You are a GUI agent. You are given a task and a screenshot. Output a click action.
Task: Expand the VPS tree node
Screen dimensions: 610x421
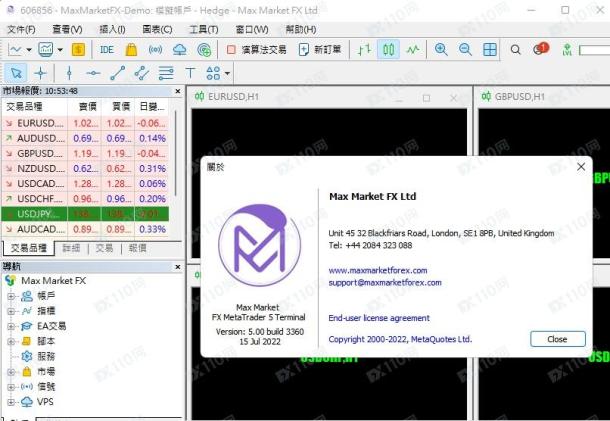(11, 402)
